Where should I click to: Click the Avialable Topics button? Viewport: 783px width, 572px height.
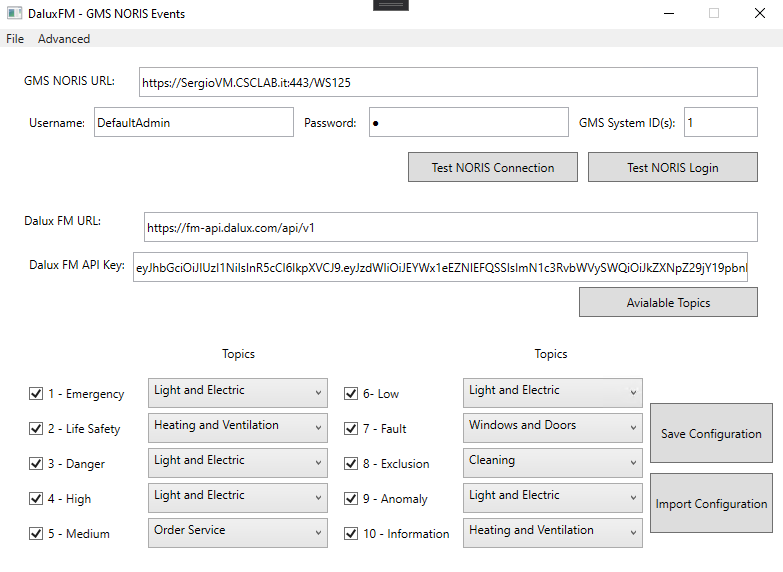click(x=668, y=302)
